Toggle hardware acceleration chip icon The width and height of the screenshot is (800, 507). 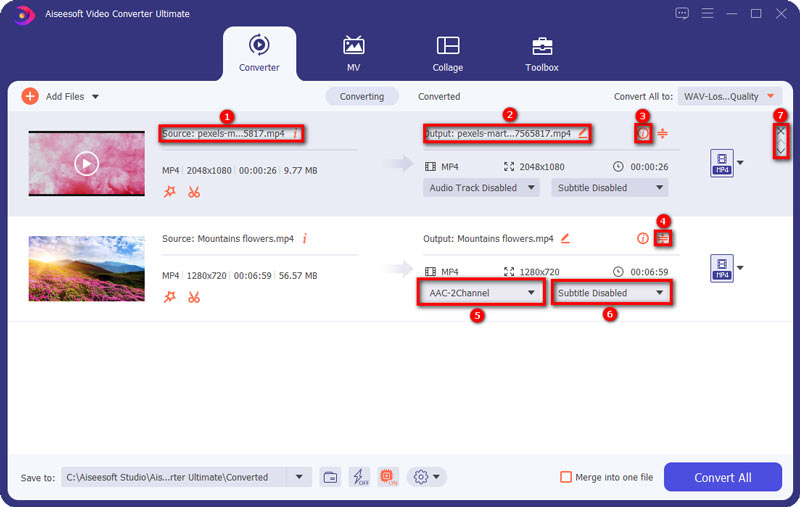[389, 477]
